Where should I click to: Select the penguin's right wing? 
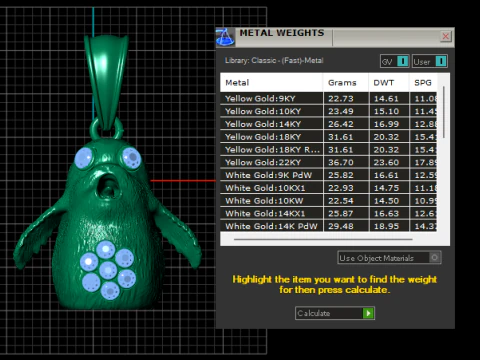(x=178, y=237)
